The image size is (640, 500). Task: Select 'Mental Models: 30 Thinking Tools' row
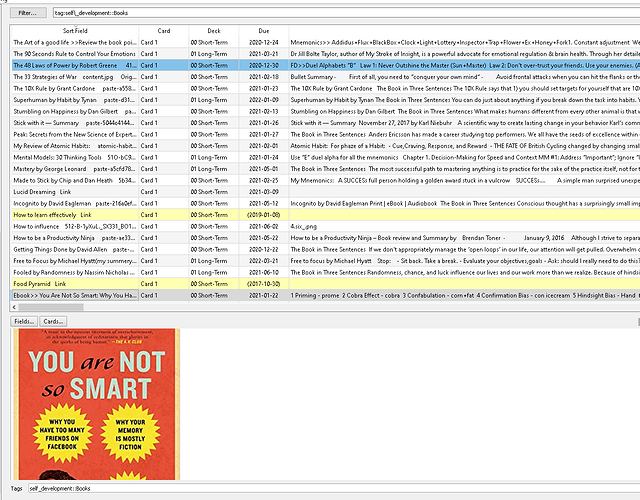pos(325,157)
